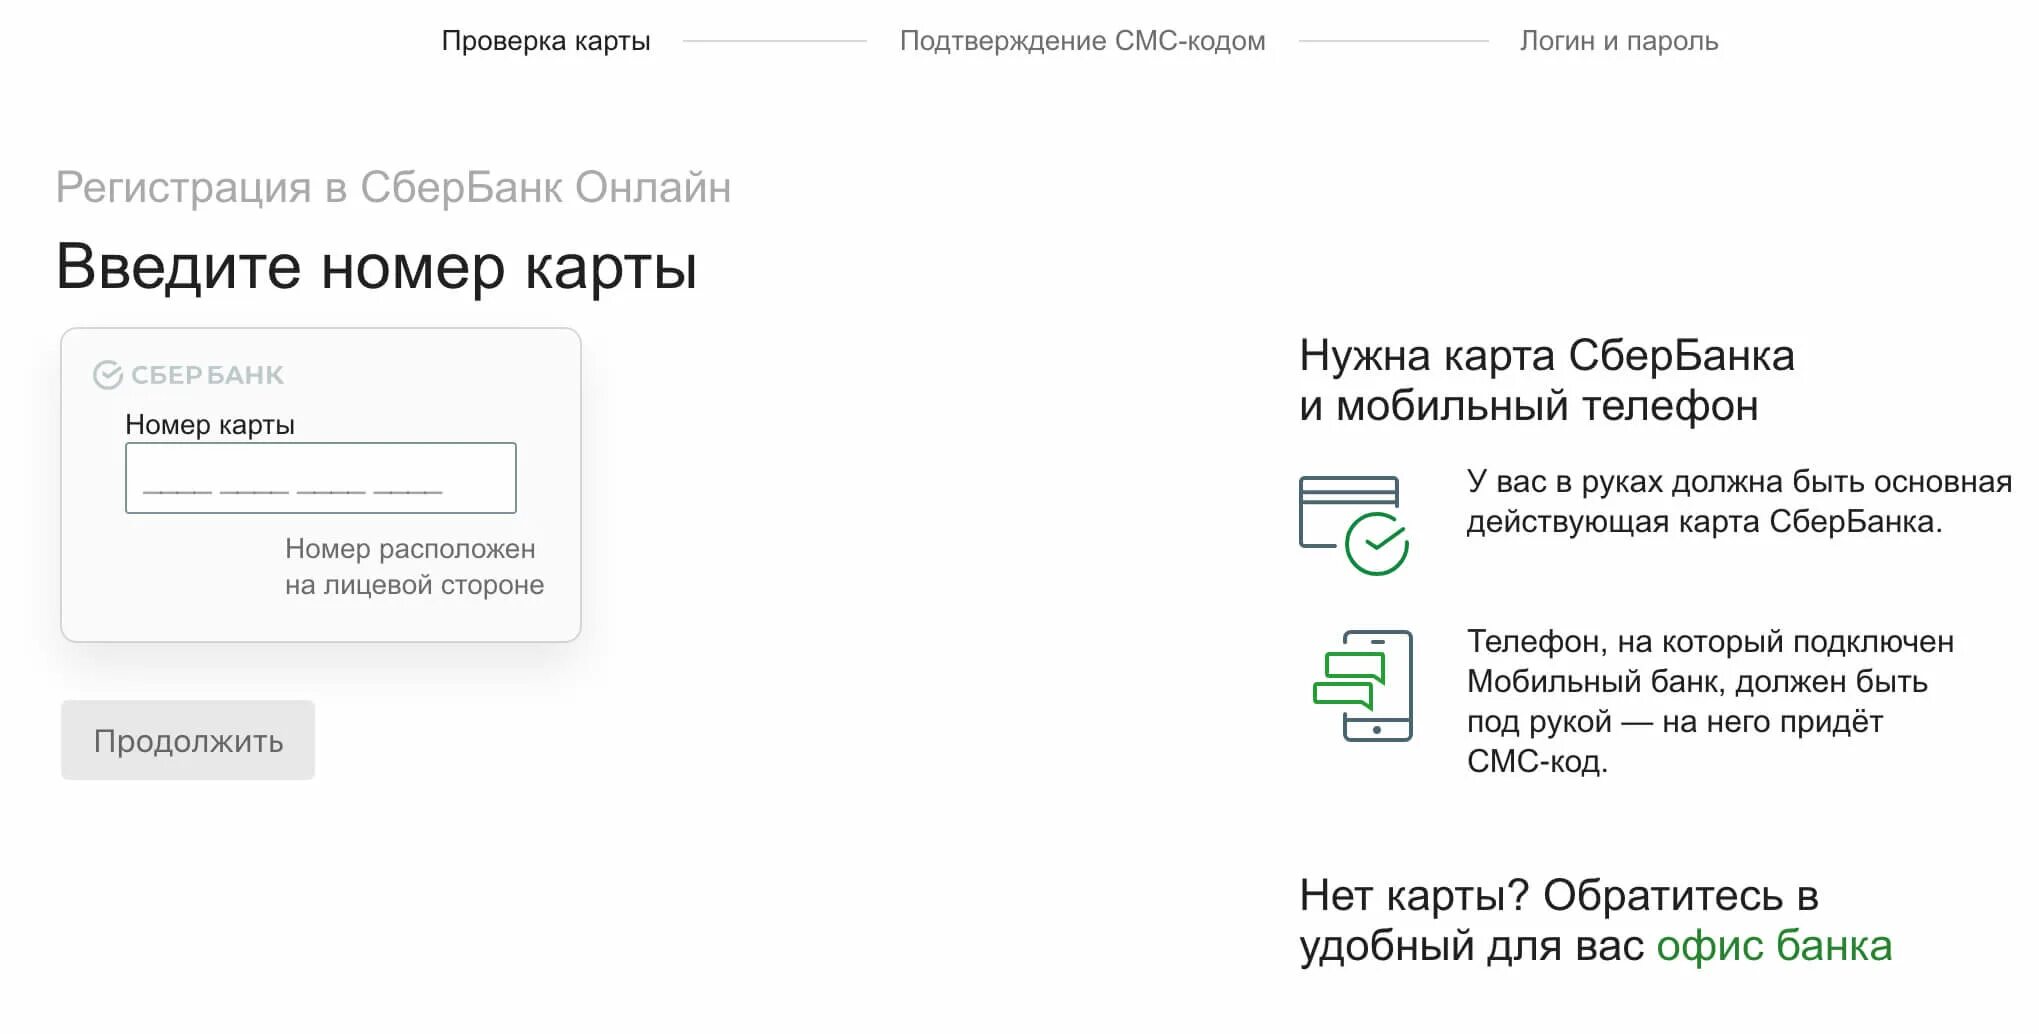This screenshot has width=2039, height=1034.
Task: Select the 'Подтверждение СМС-кодом' step
Action: (x=1082, y=41)
